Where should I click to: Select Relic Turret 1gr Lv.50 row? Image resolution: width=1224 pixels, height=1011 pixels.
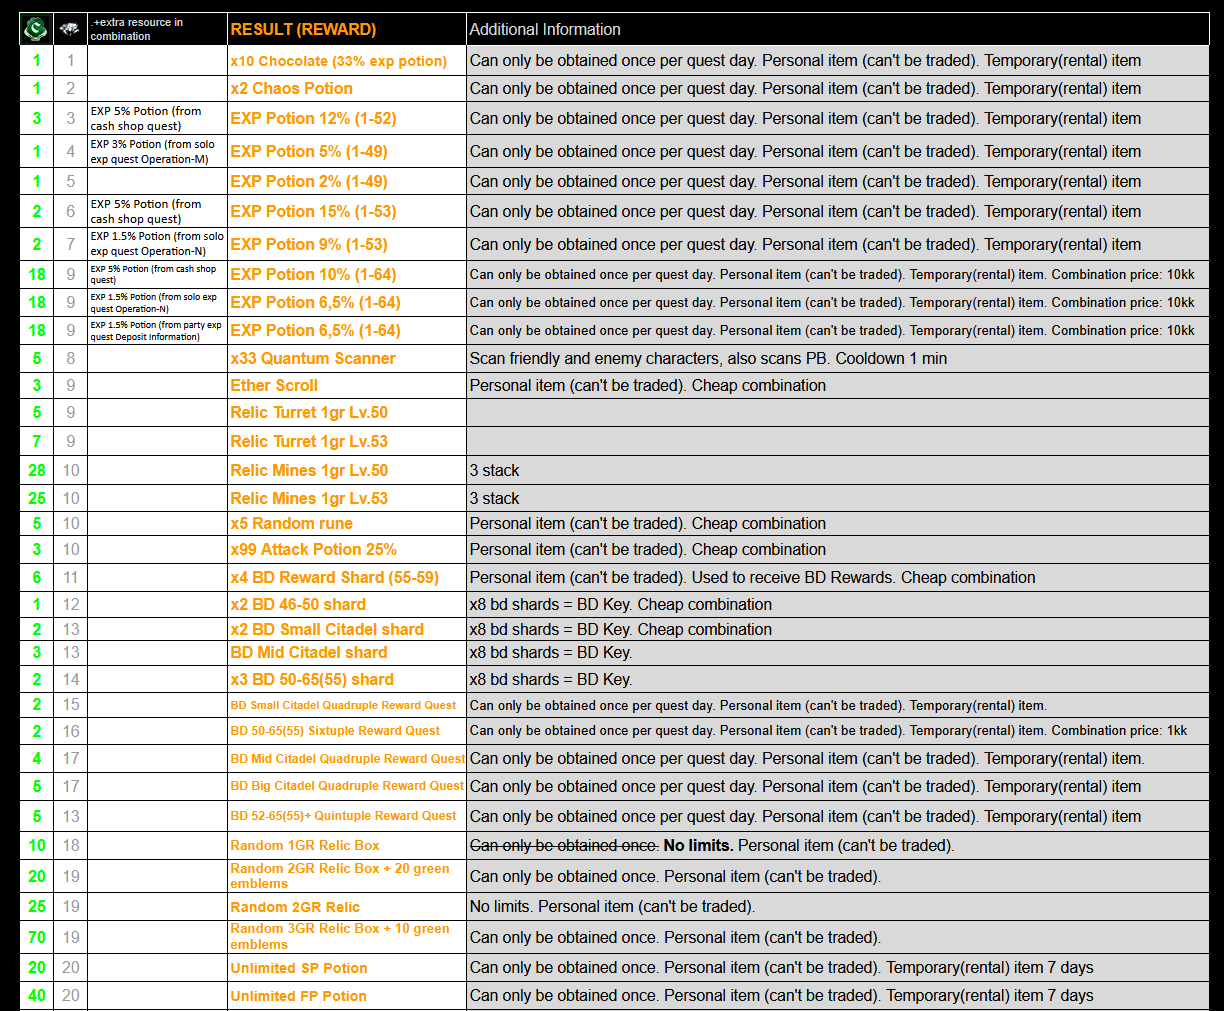click(309, 413)
